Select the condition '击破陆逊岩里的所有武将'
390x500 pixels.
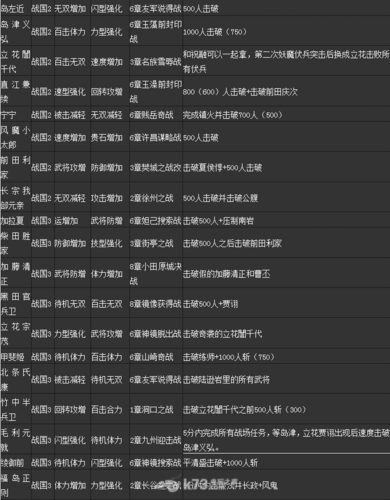[226, 380]
